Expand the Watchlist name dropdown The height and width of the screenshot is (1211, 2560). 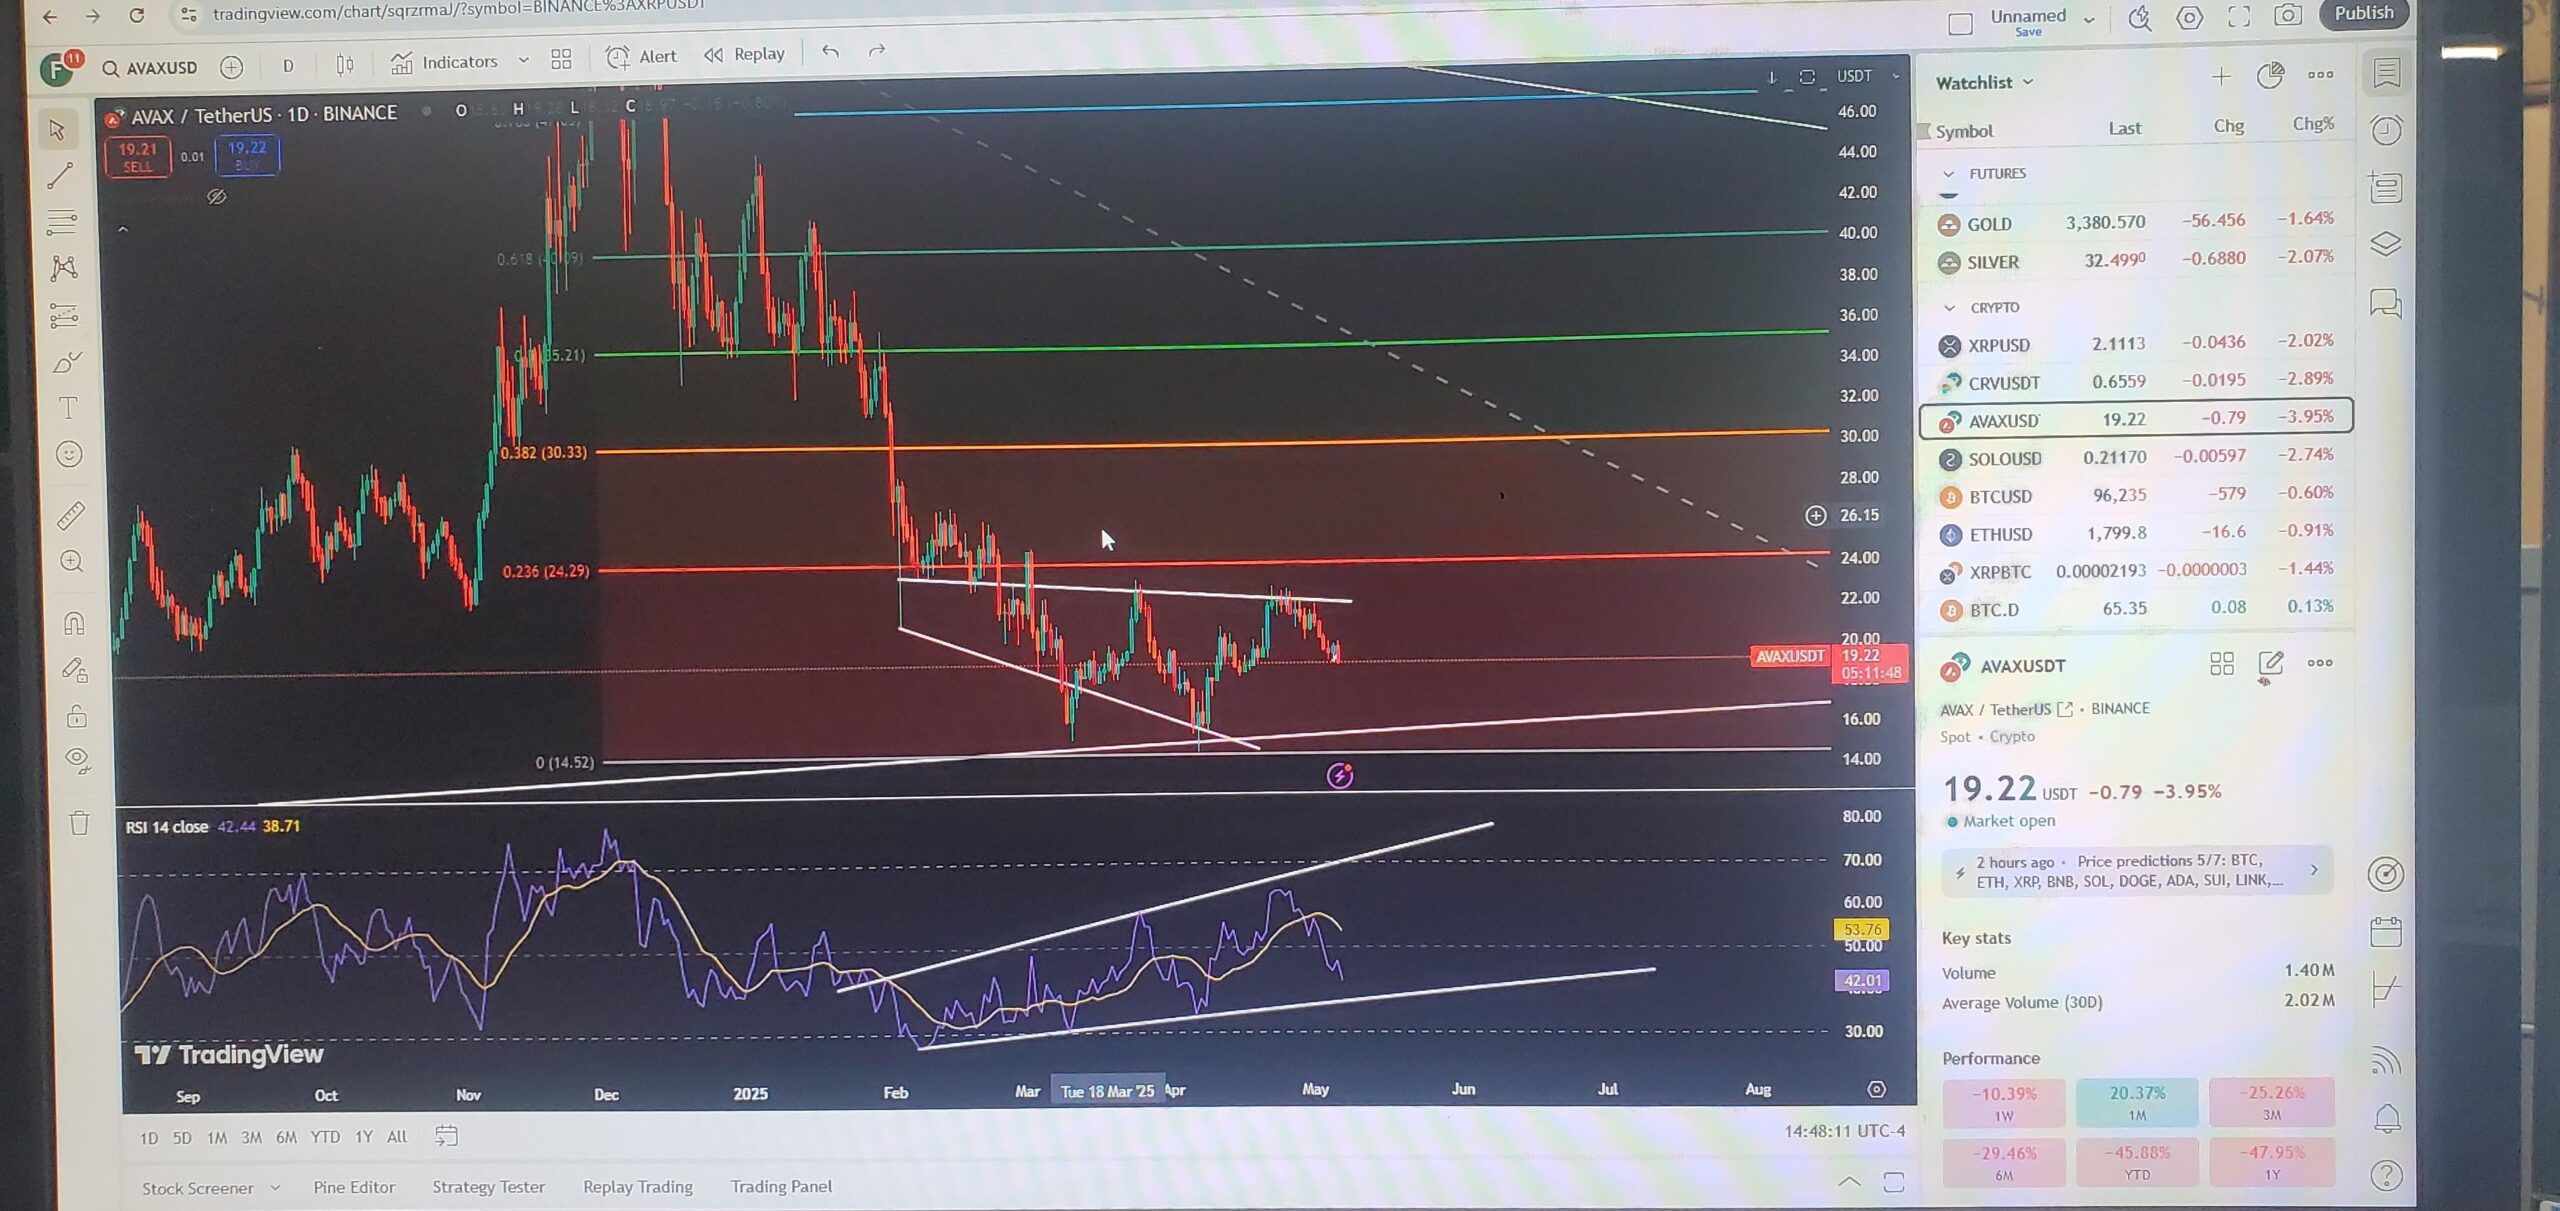coord(1985,82)
